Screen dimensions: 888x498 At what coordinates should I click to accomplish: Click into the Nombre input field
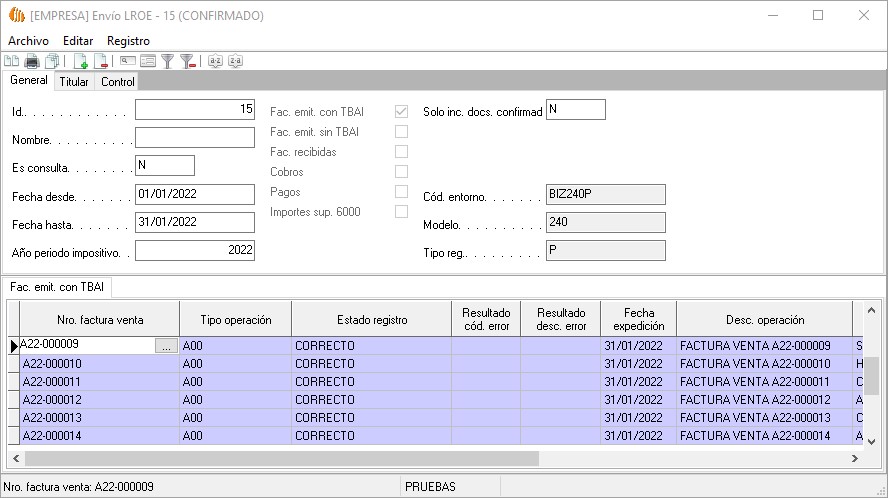[x=195, y=138]
